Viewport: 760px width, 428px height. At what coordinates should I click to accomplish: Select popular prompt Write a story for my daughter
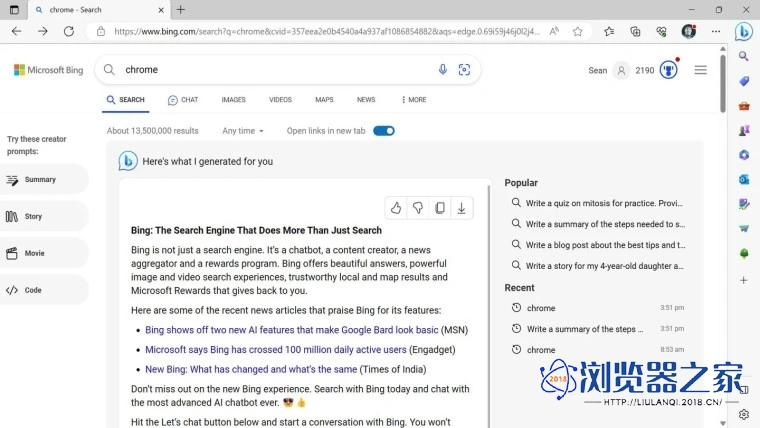(598, 266)
